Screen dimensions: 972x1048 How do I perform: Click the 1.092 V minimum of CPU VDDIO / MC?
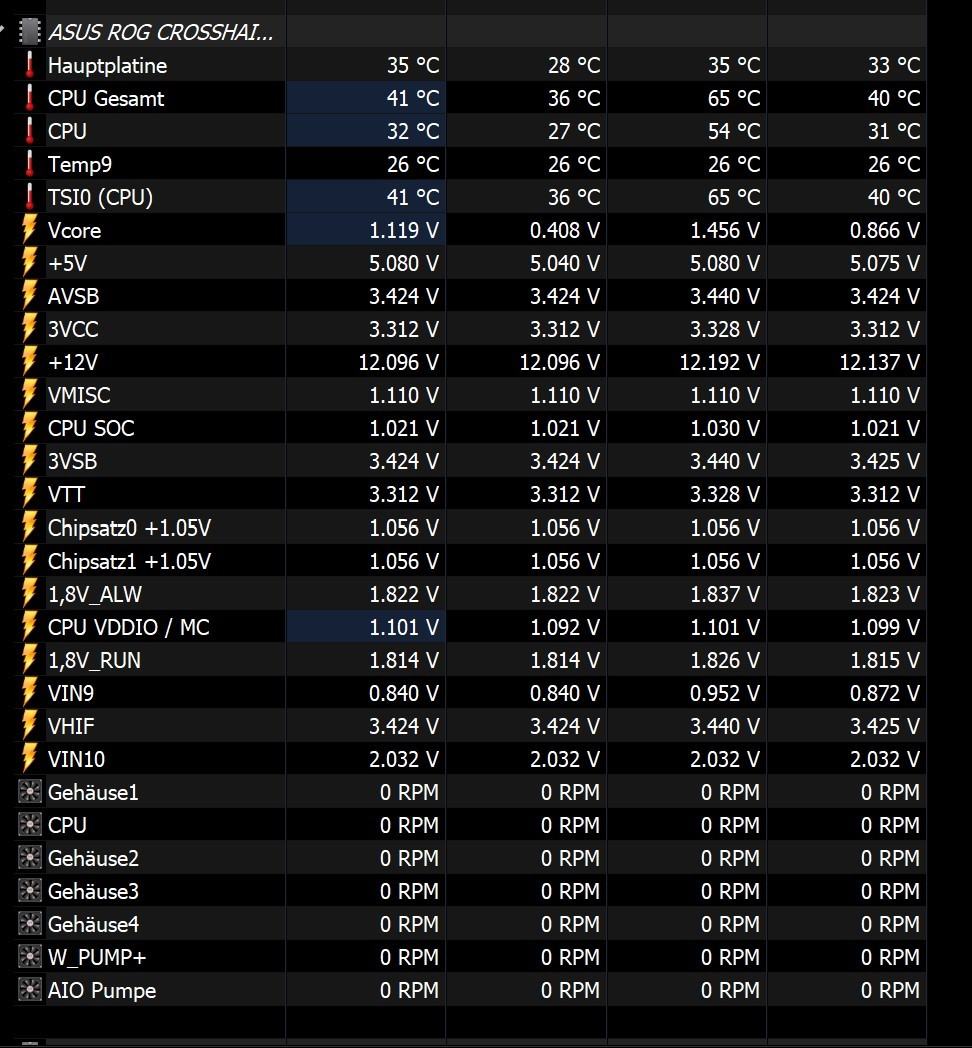pos(564,627)
